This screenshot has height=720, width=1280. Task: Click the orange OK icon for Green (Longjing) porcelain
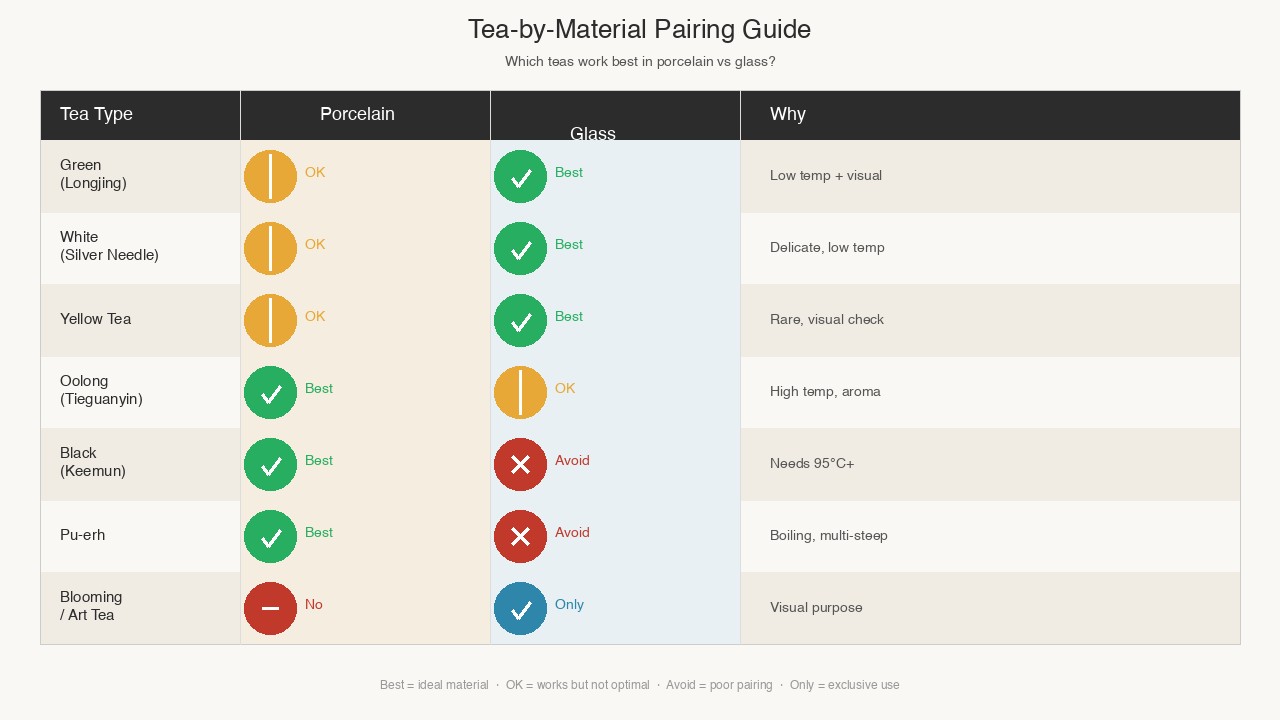(270, 176)
